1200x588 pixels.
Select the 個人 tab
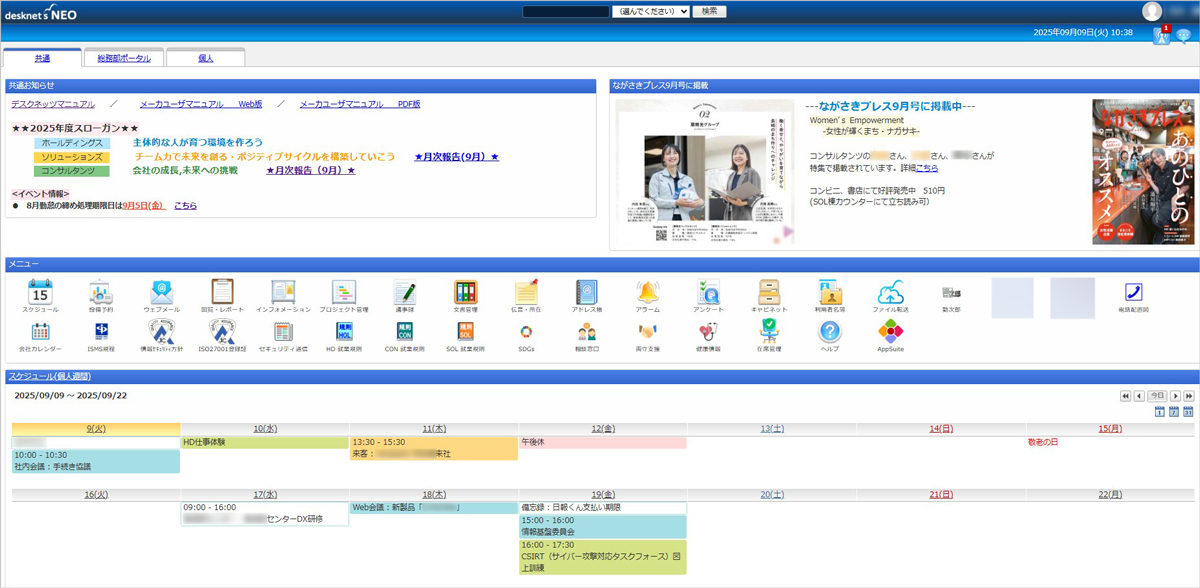pyautogui.click(x=205, y=57)
